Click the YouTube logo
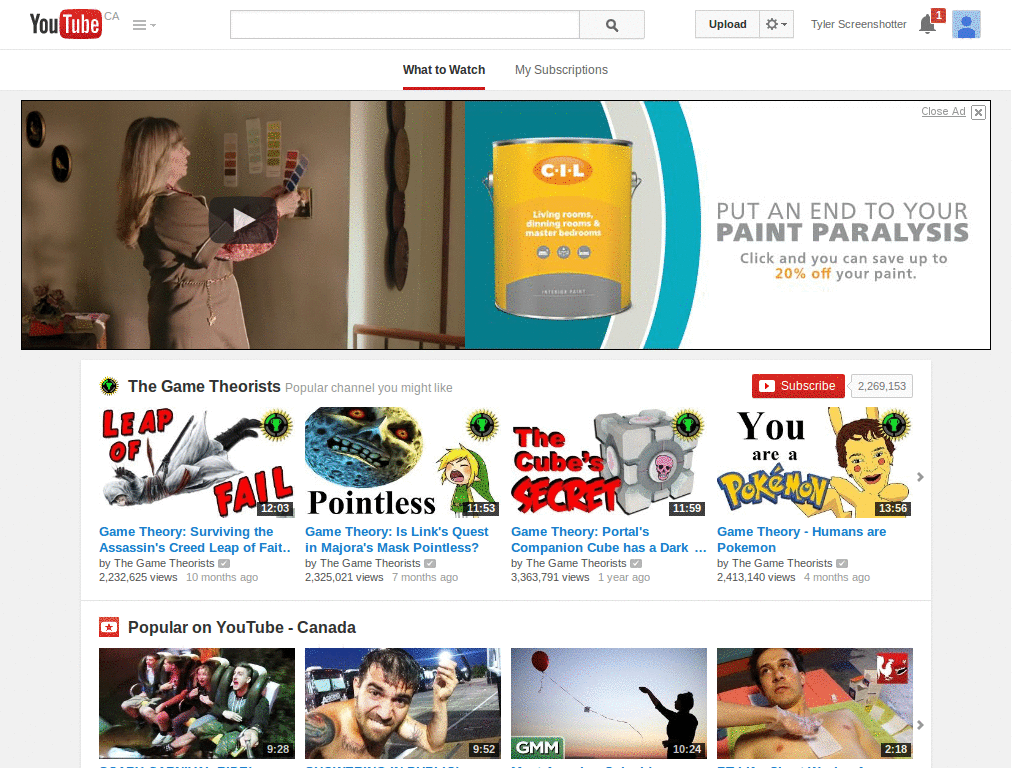 tap(65, 24)
